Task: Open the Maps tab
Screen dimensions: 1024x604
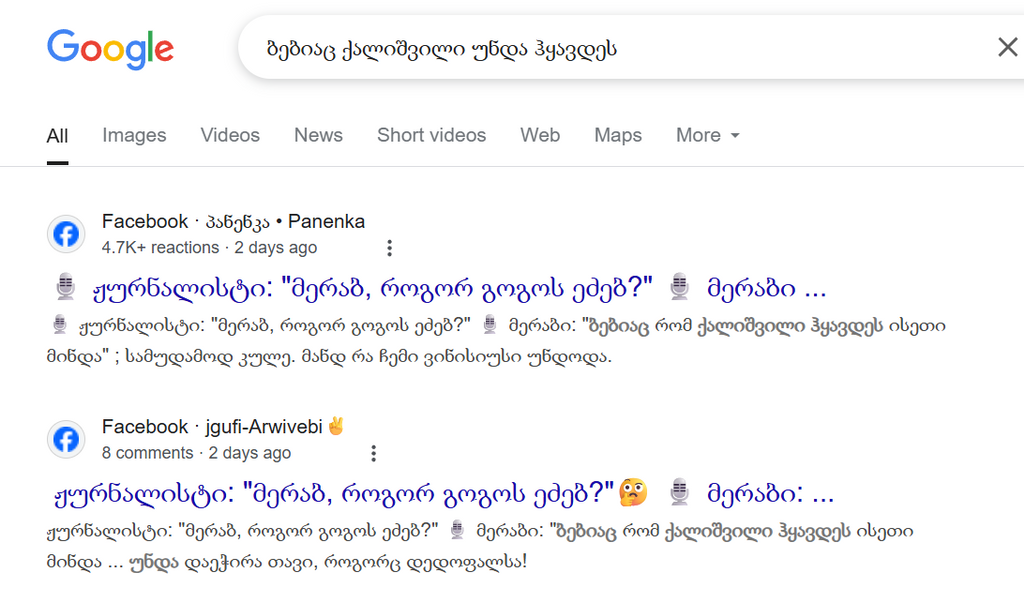Action: click(x=618, y=135)
